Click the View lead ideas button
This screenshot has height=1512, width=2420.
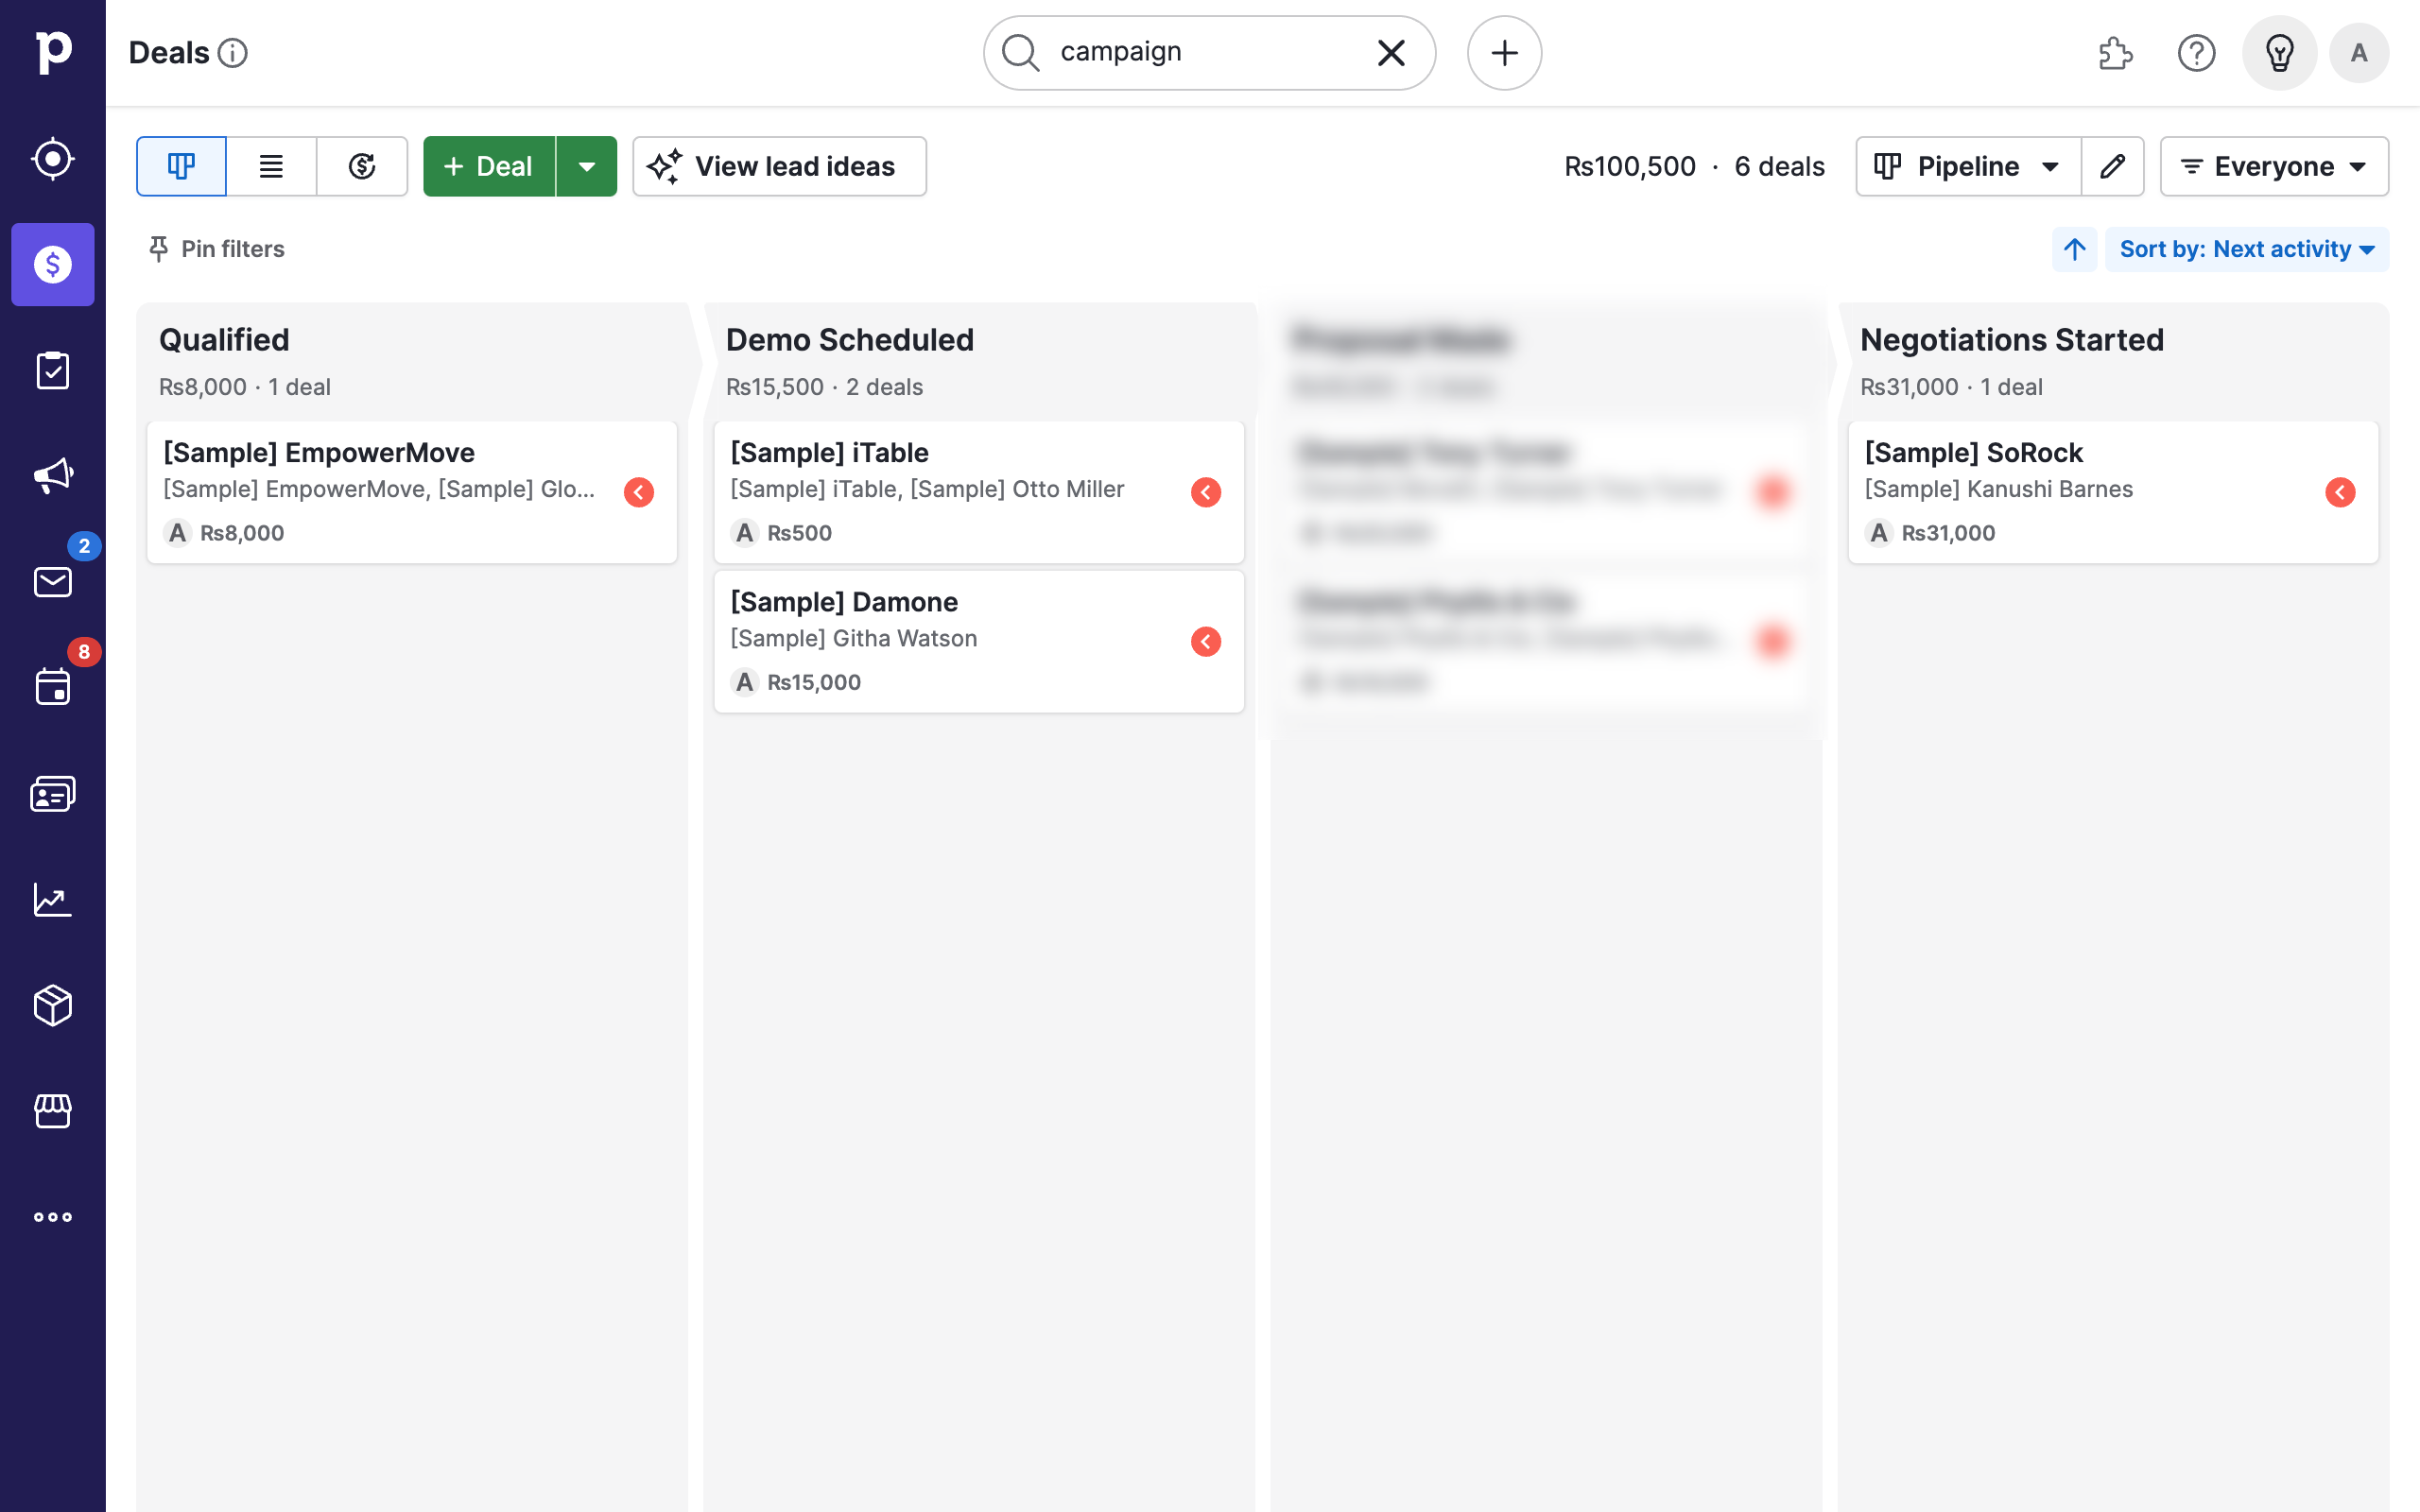779,166
